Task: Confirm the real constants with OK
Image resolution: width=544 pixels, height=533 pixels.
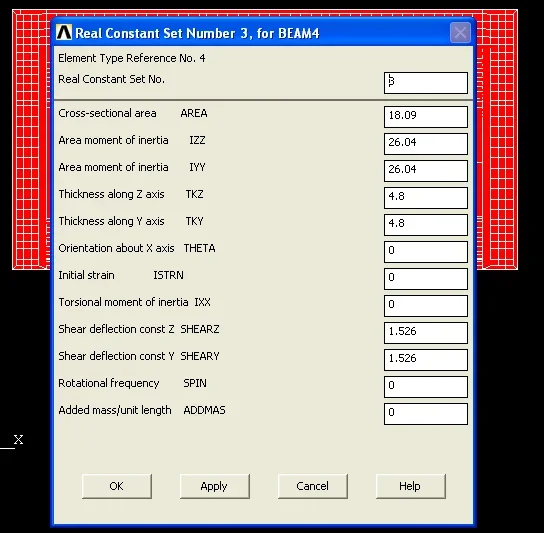Action: point(117,486)
